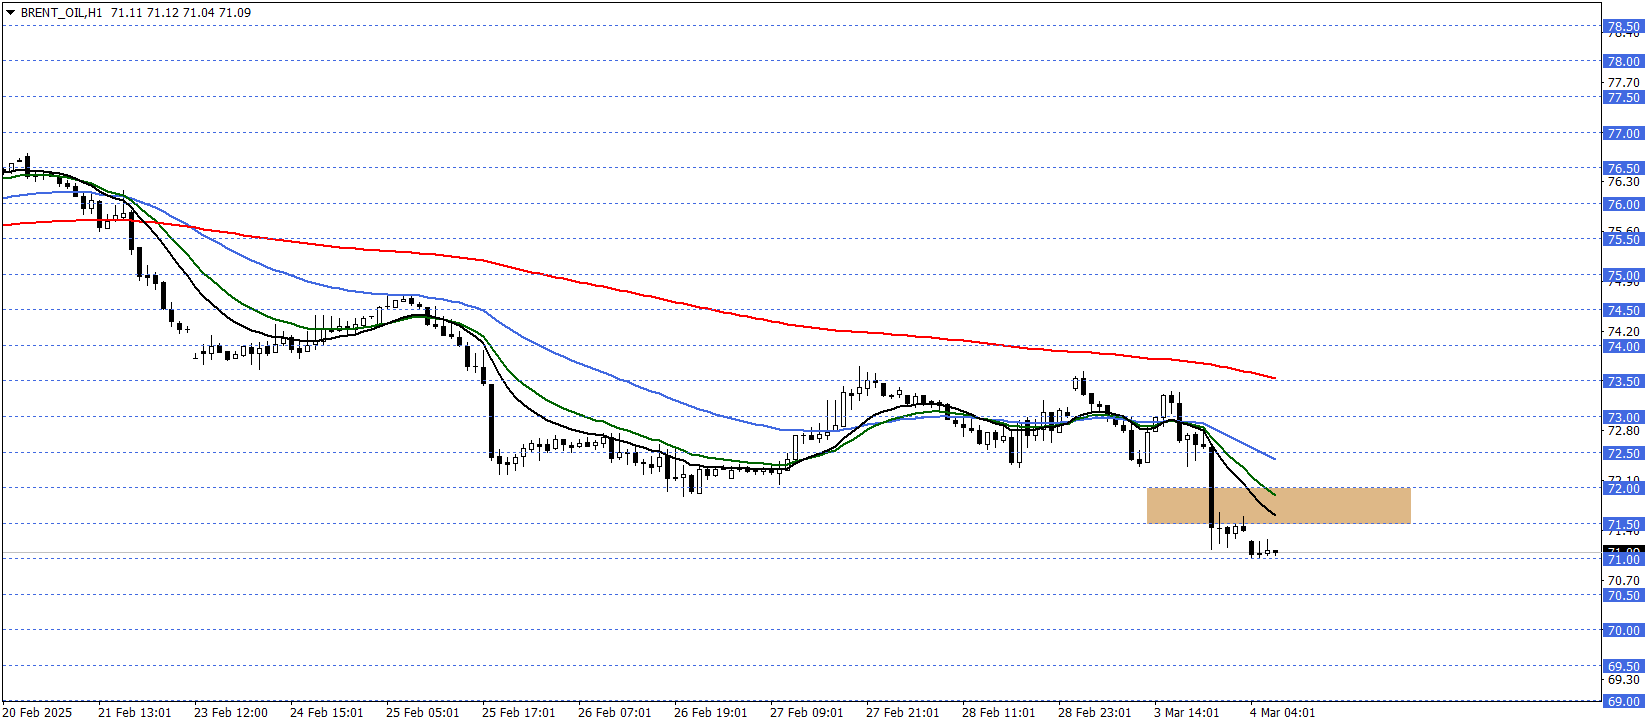Viewport: 1651px width, 725px height.
Task: Click the 26 Feb 07:01 time label
Action: pos(615,713)
